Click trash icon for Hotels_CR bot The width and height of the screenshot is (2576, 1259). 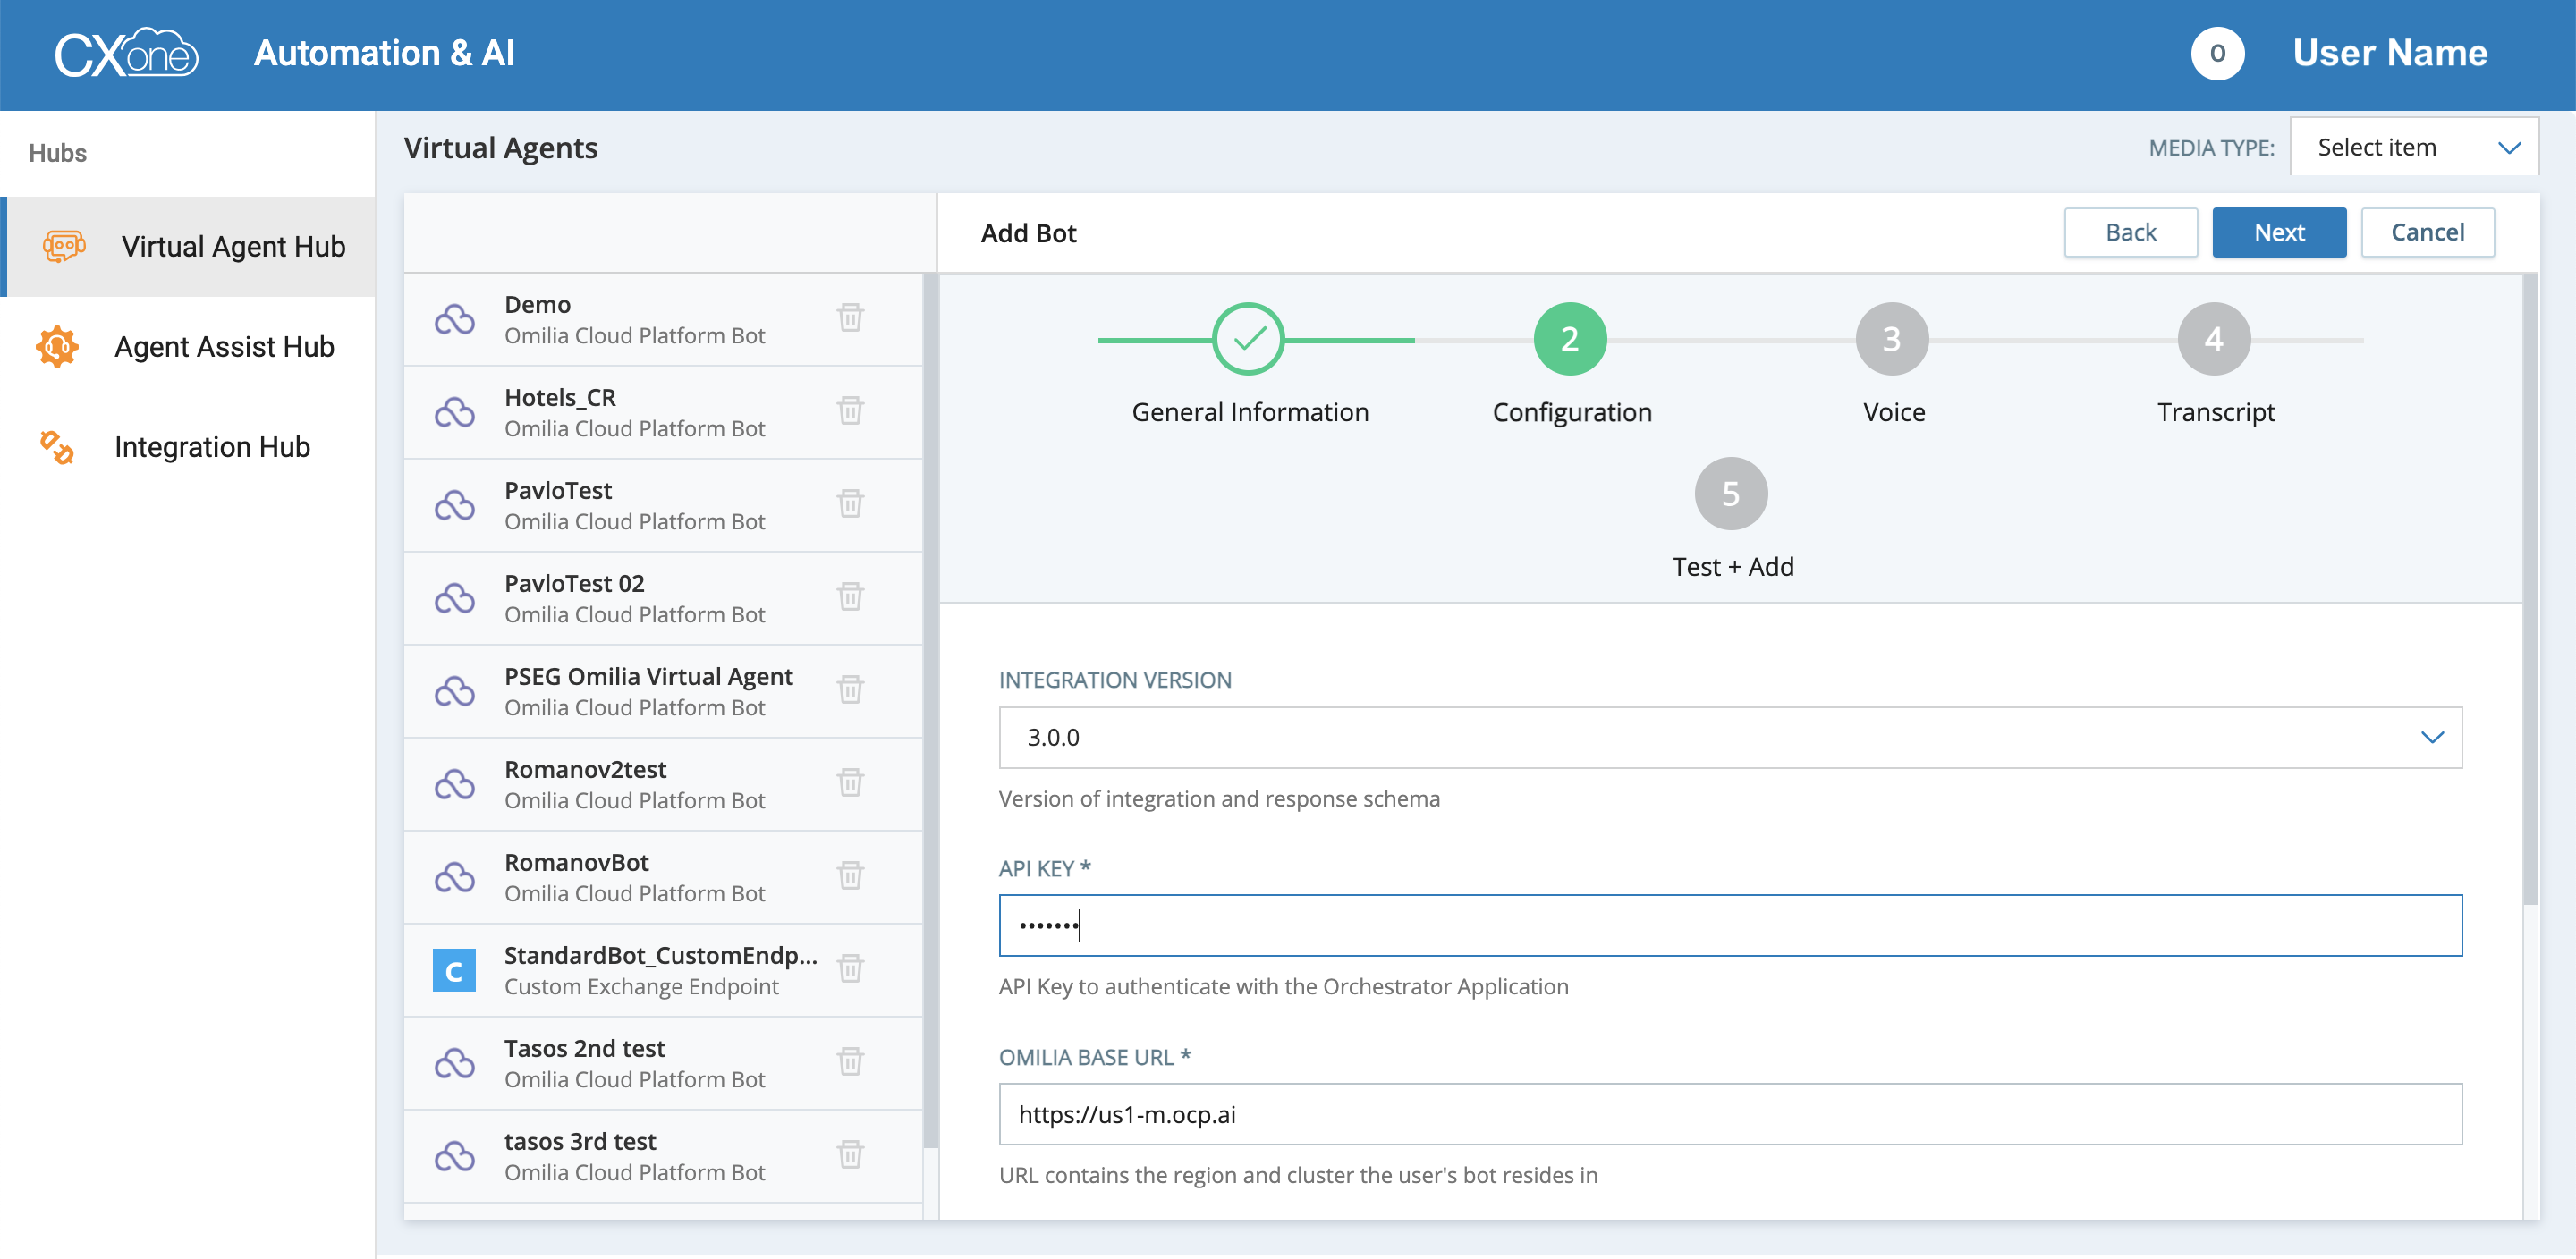[x=850, y=411]
